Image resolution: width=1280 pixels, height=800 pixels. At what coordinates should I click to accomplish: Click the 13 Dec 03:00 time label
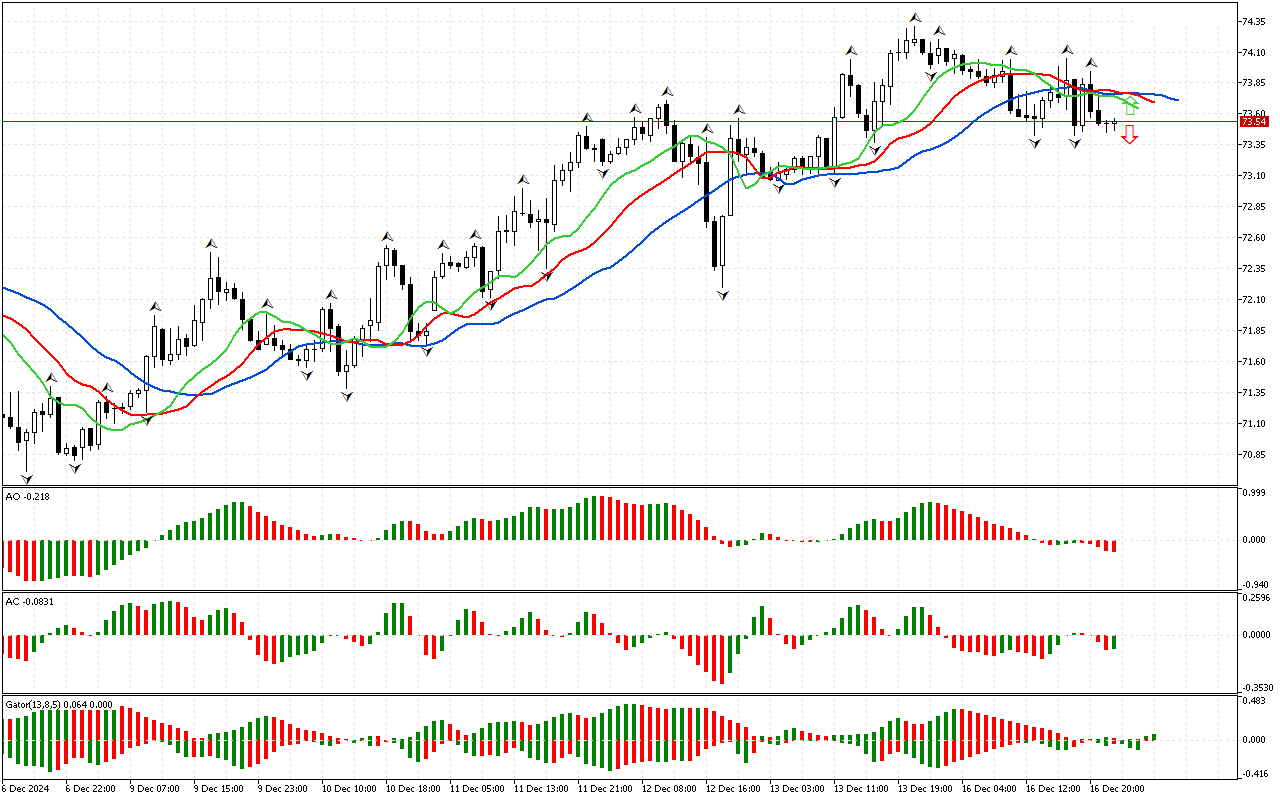[797, 789]
